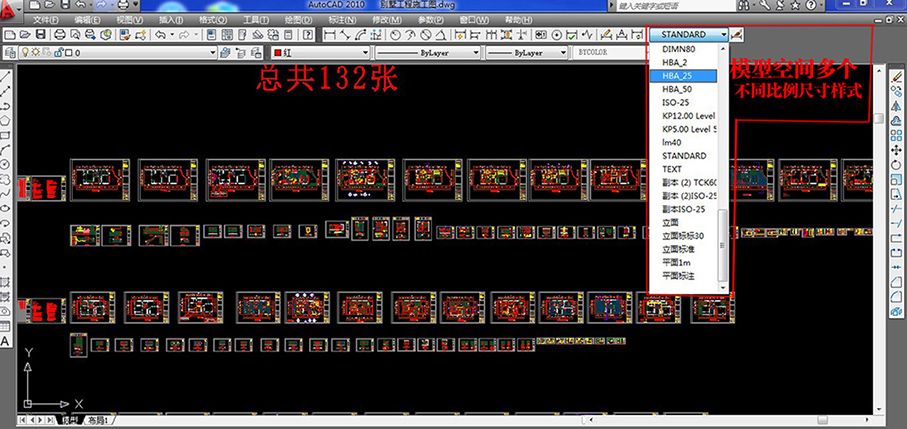Select the Angular dimension tool
The image size is (907, 429).
[440, 35]
